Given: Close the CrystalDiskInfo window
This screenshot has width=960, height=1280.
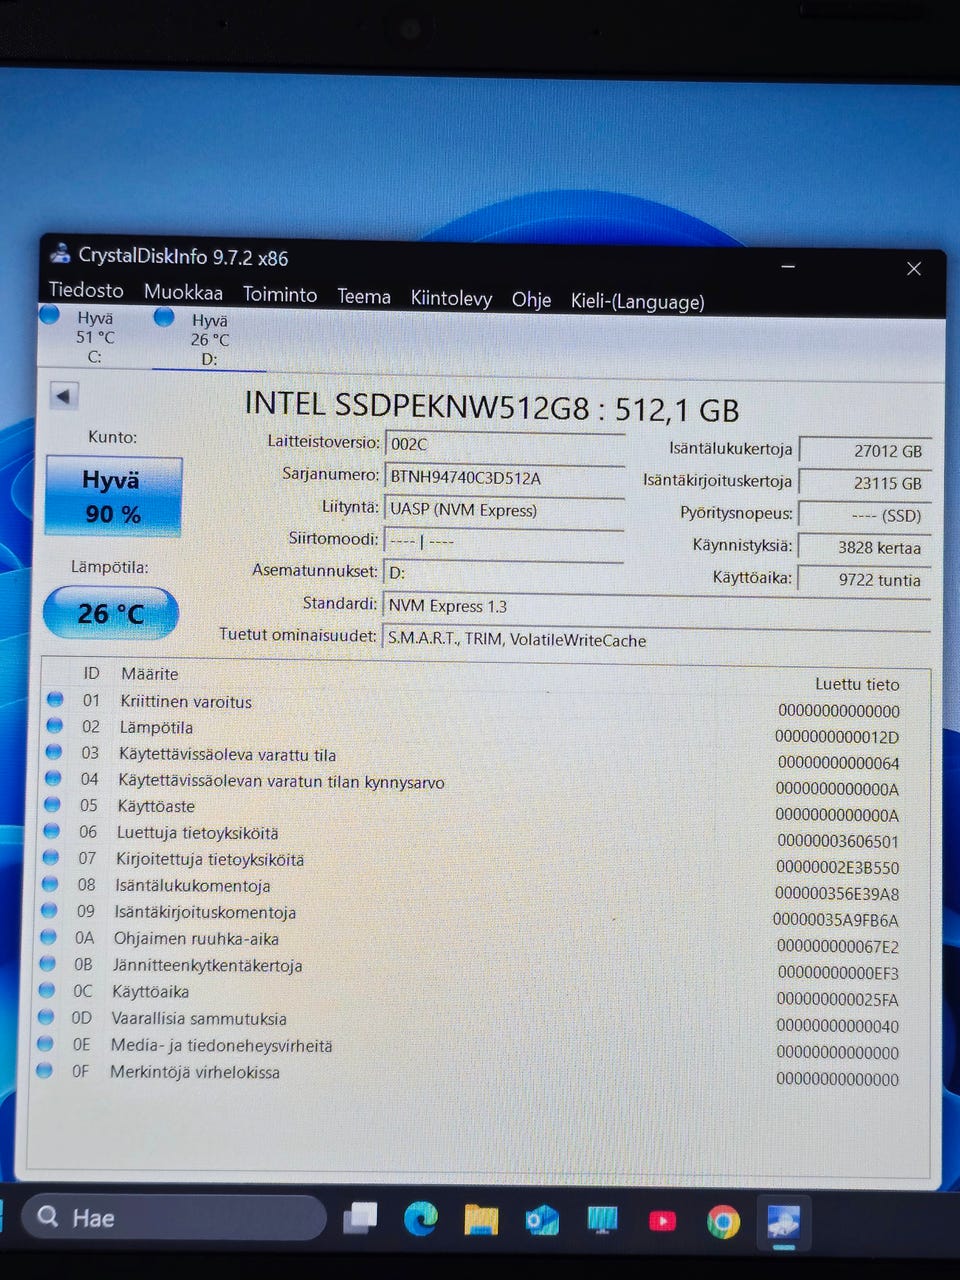Looking at the screenshot, I should click(x=913, y=269).
